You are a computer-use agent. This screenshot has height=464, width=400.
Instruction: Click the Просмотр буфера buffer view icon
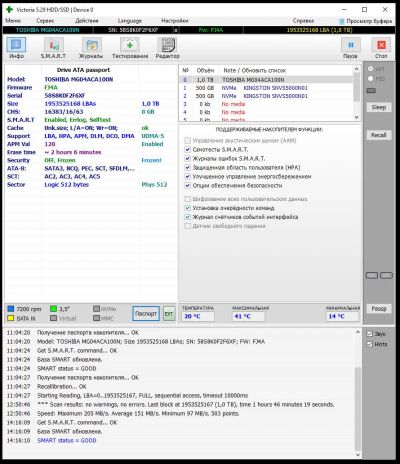tap(342, 21)
